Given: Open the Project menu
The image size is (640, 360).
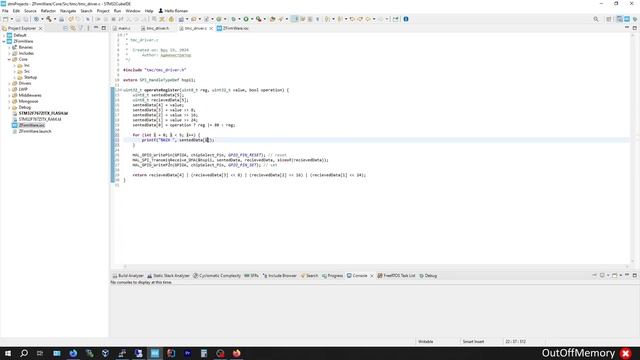Looking at the screenshot, I should (x=103, y=11).
